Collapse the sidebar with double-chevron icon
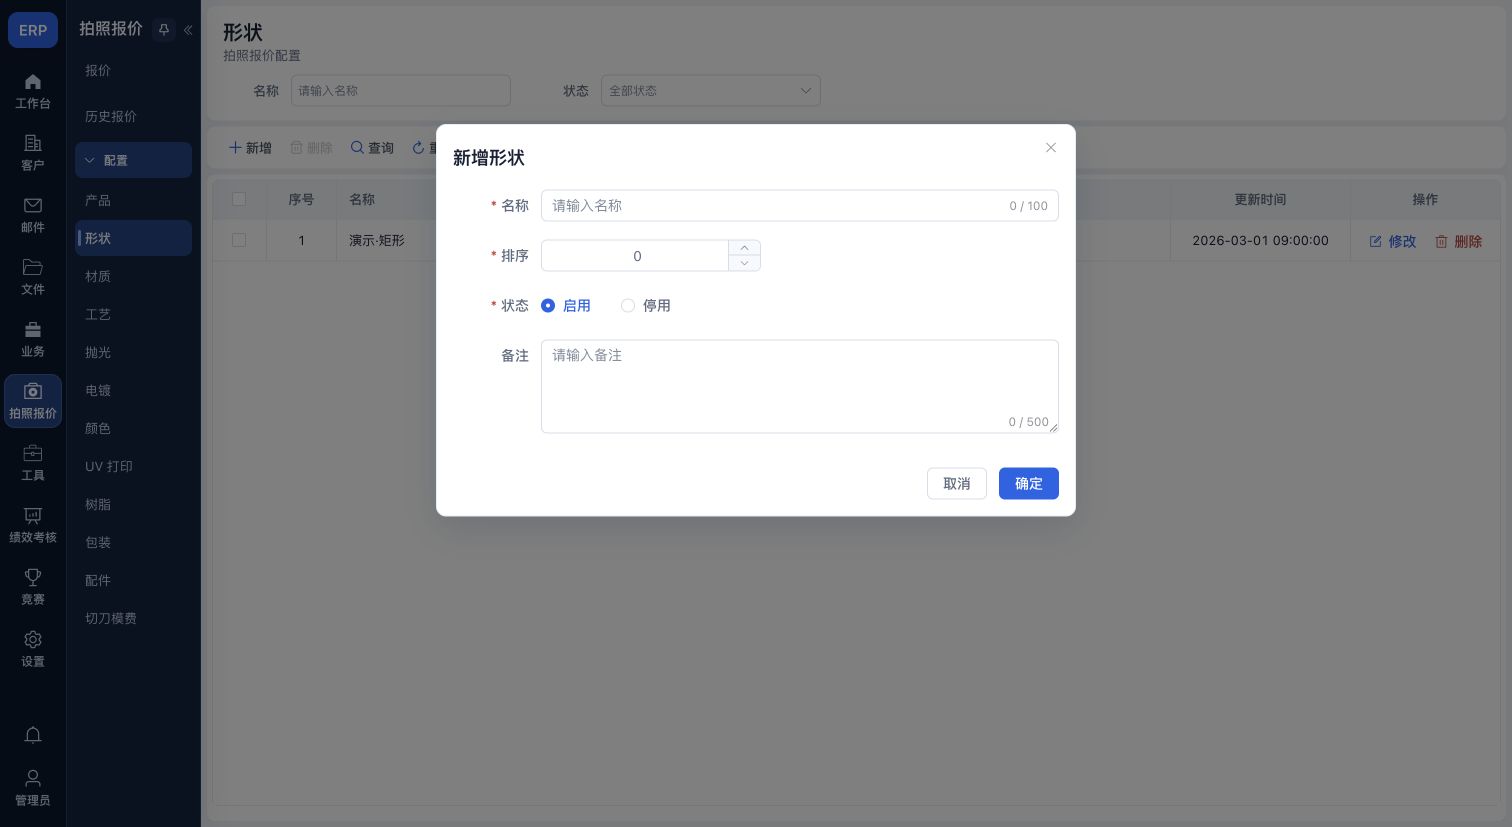The height and width of the screenshot is (827, 1512). (x=187, y=30)
